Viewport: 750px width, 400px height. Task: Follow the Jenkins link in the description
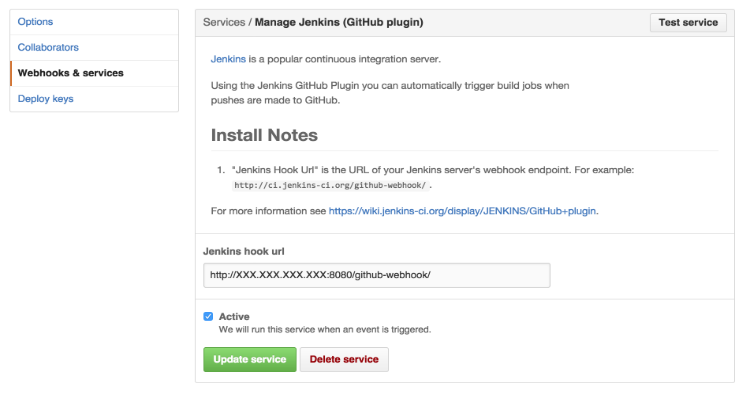(228, 59)
